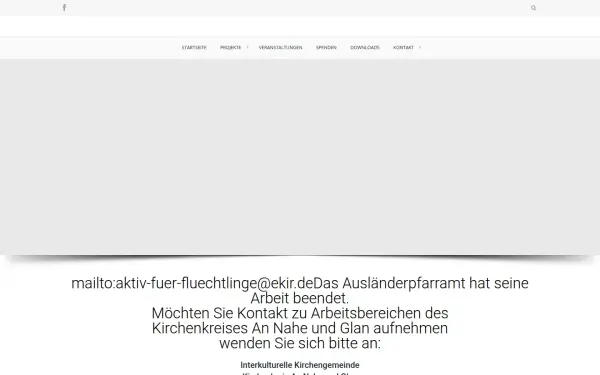600x375 pixels.
Task: Click 'Möchten Sie Kontakt zu Arbeitsbereichen des' line
Action: pyautogui.click(x=300, y=313)
